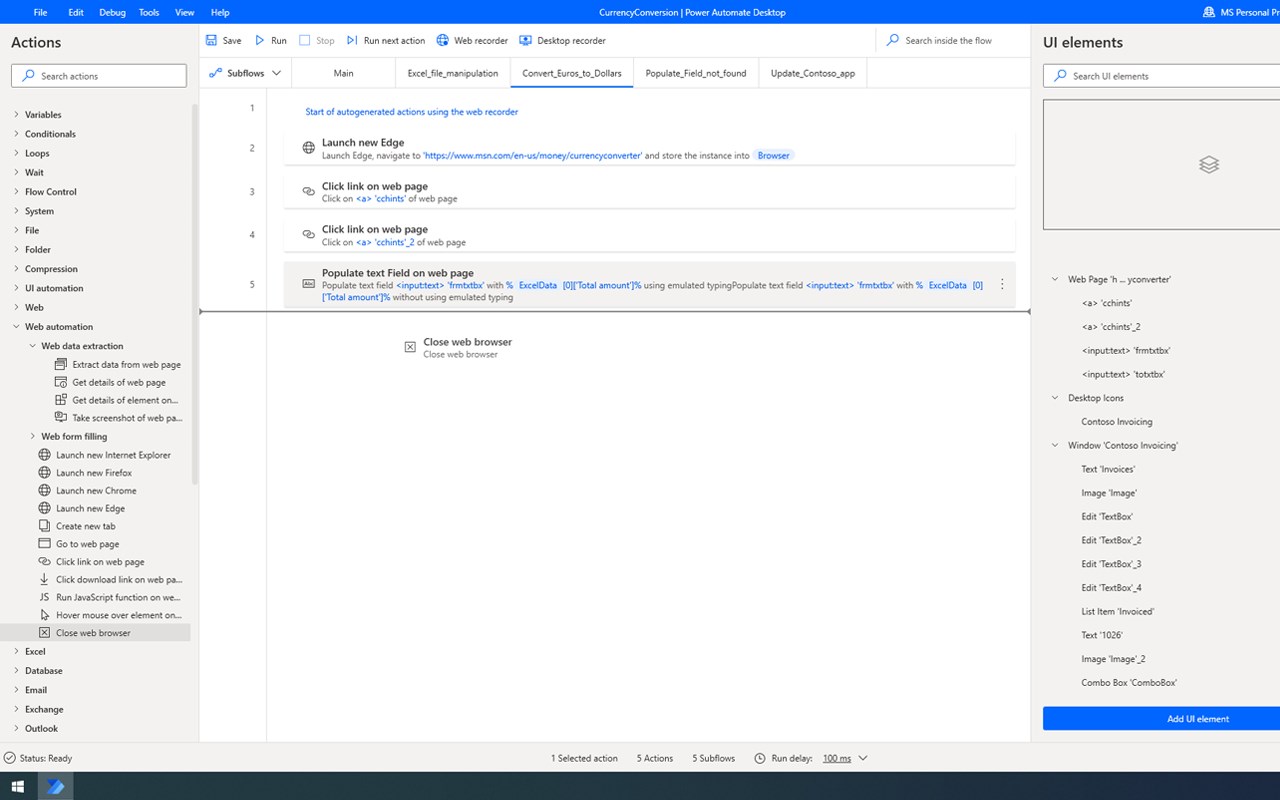Switch to Populate_Field_not_found tab
Image resolution: width=1280 pixels, height=800 pixels.
pyautogui.click(x=696, y=73)
